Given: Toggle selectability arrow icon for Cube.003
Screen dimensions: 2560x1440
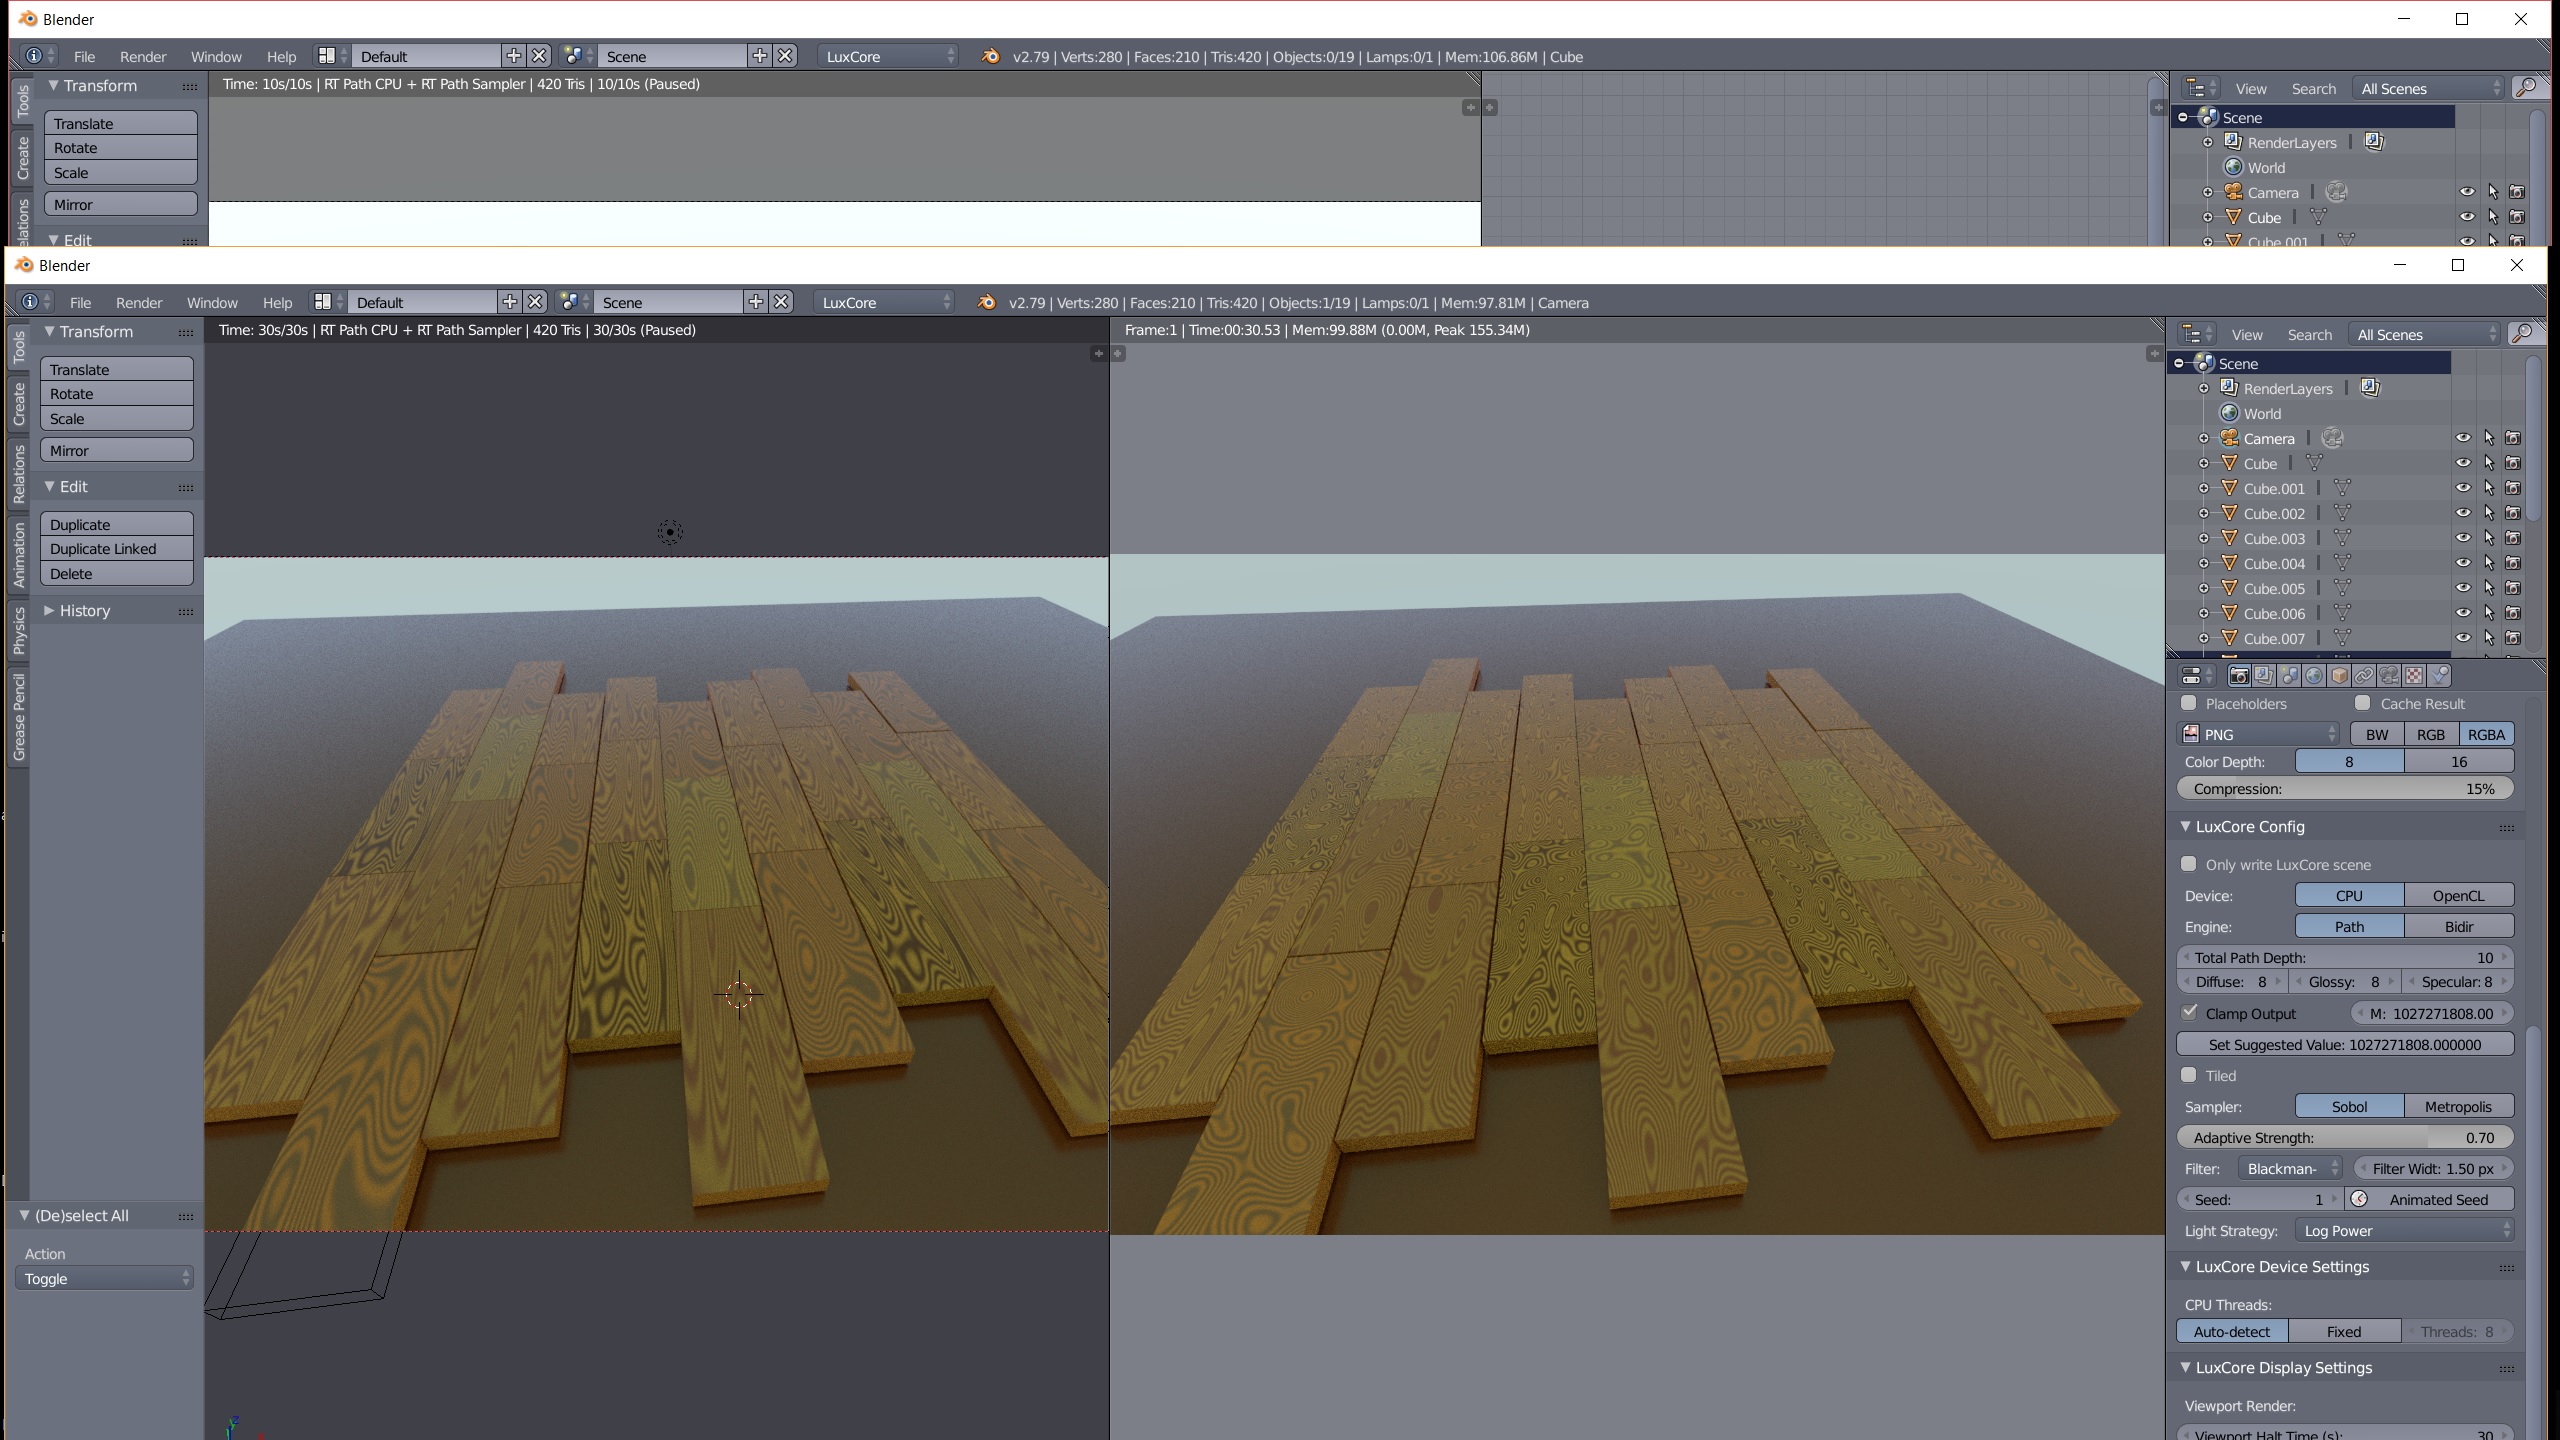Looking at the screenshot, I should (x=2489, y=538).
